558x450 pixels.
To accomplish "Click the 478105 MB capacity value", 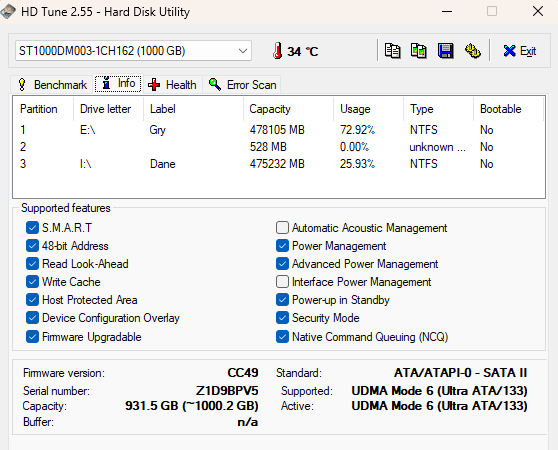I will pyautogui.click(x=277, y=130).
